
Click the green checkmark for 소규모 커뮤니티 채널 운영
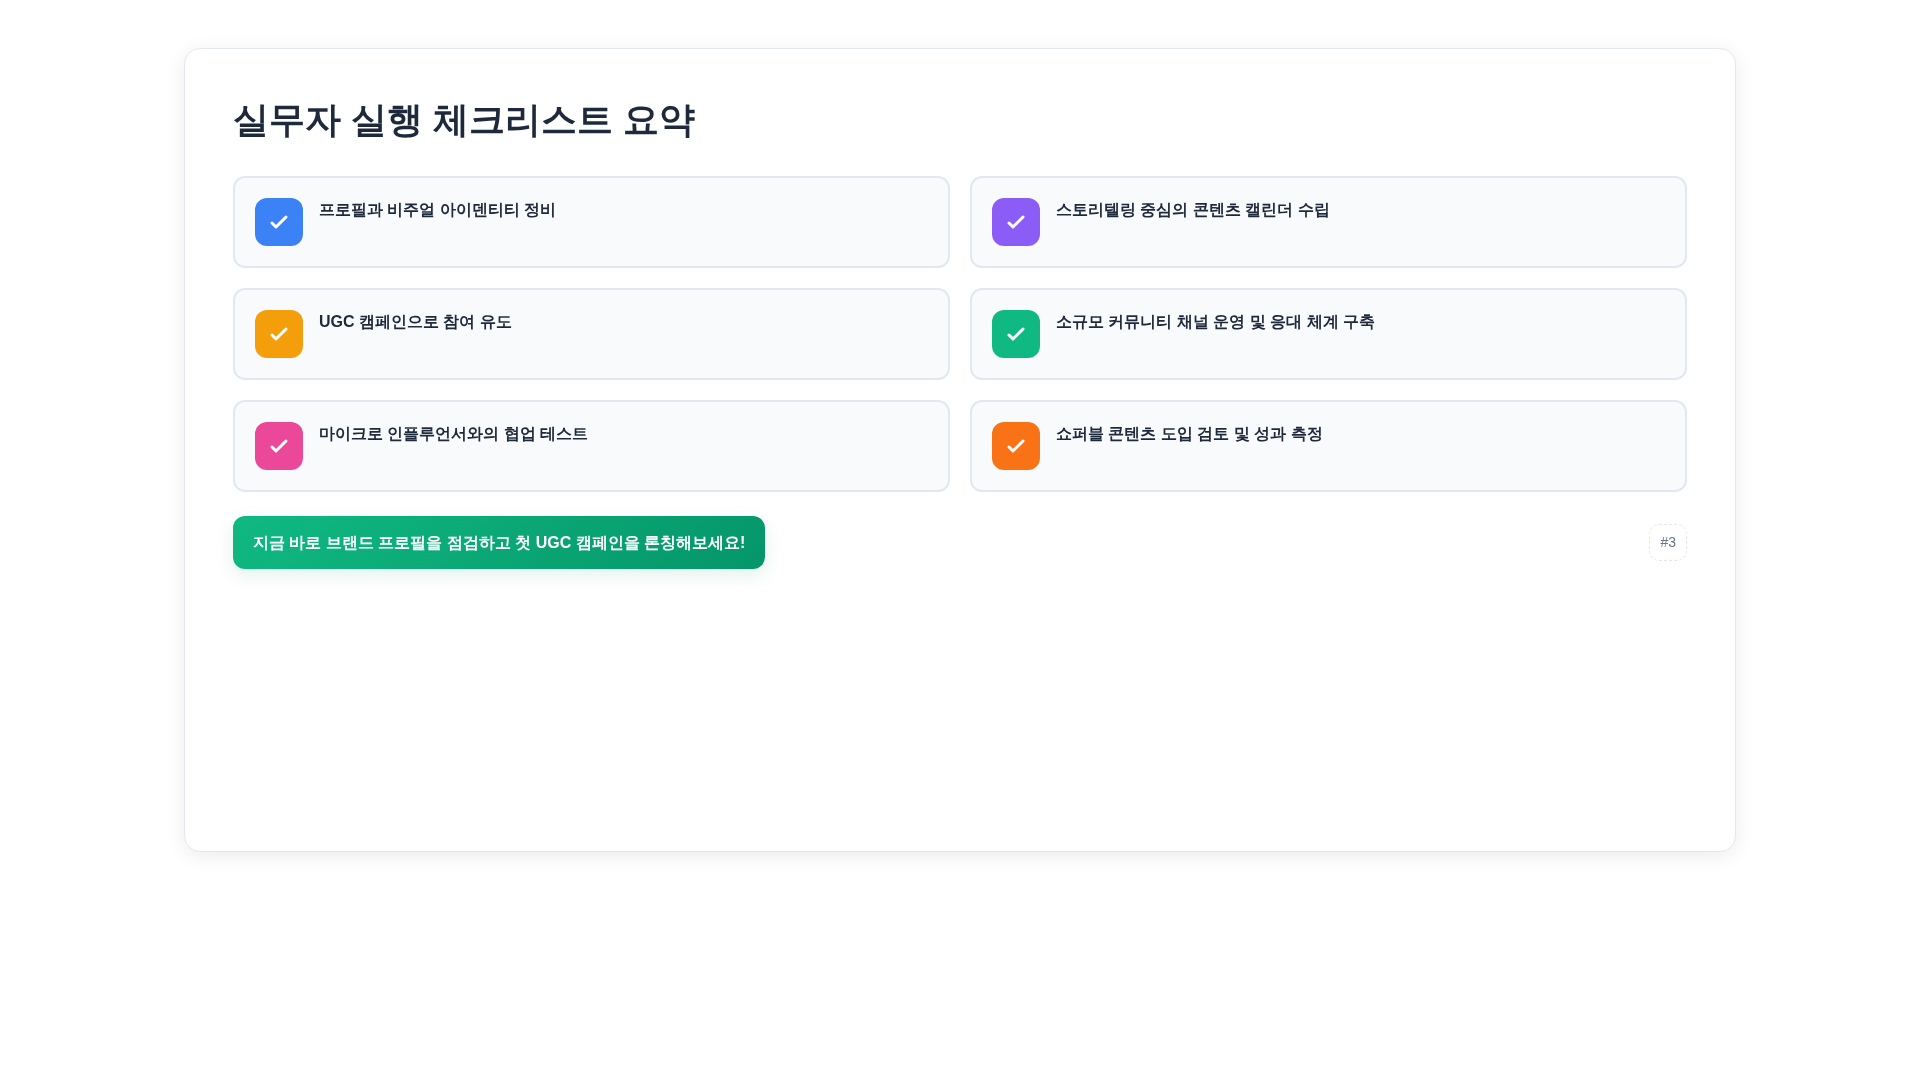pyautogui.click(x=1015, y=333)
